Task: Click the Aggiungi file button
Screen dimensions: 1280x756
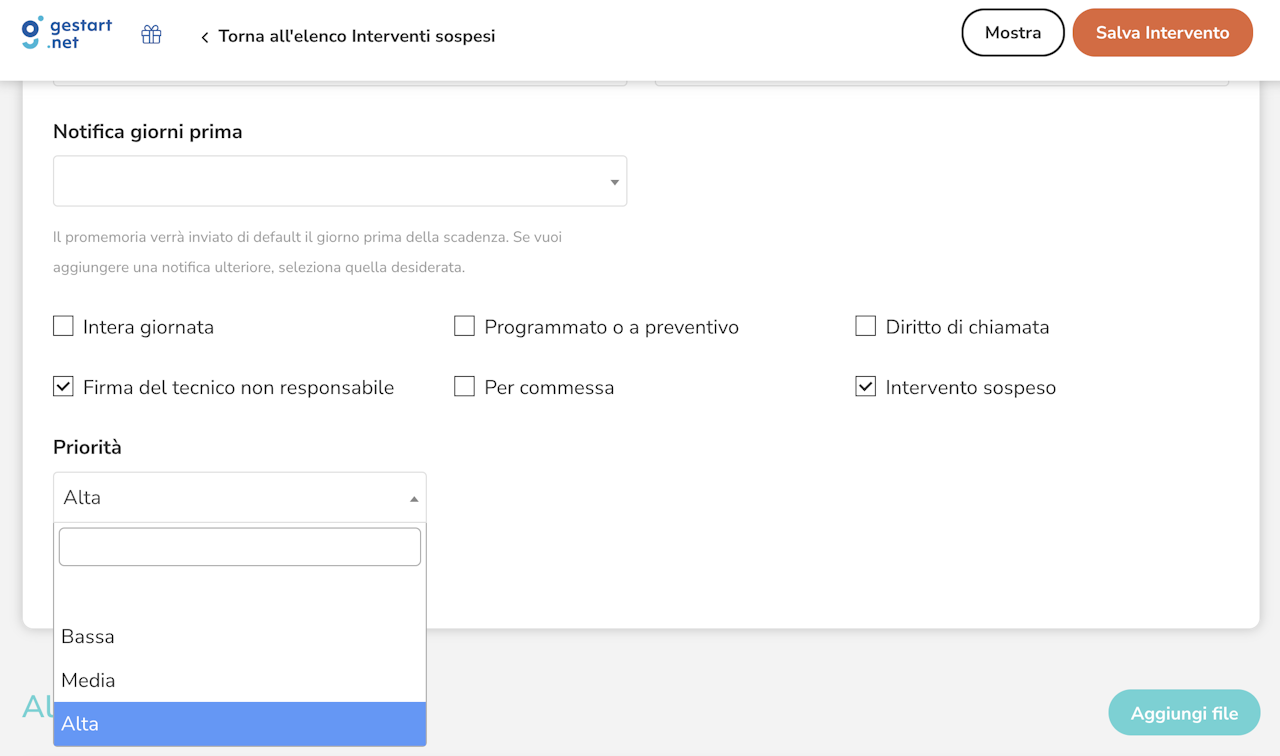Action: (1184, 712)
